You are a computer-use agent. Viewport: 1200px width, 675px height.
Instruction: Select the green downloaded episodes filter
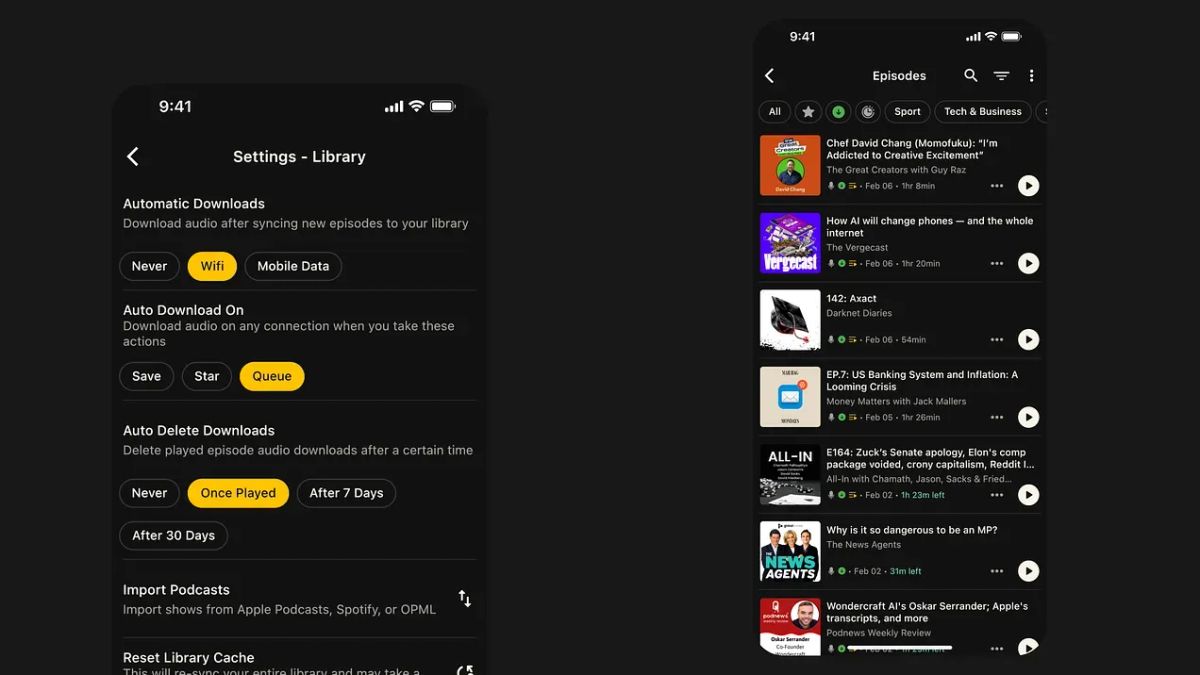[838, 111]
